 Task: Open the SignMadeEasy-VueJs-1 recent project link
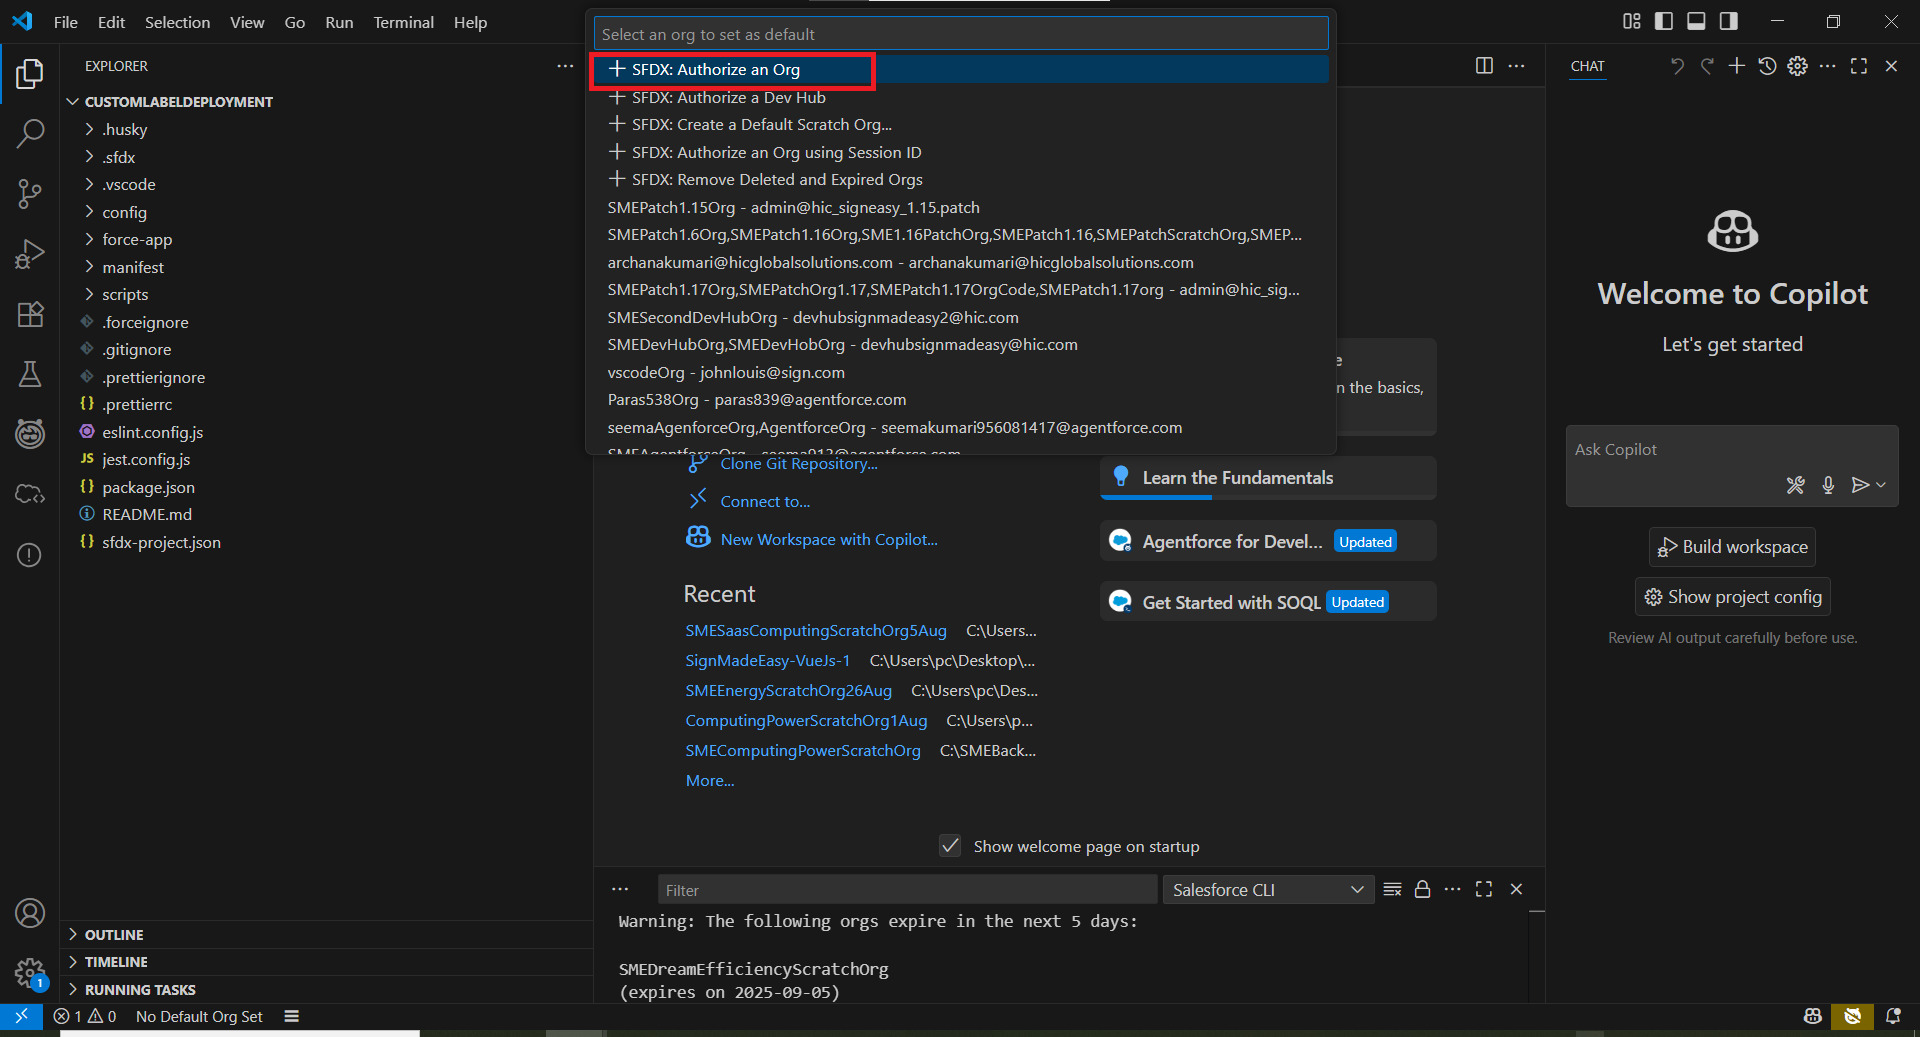pos(767,661)
